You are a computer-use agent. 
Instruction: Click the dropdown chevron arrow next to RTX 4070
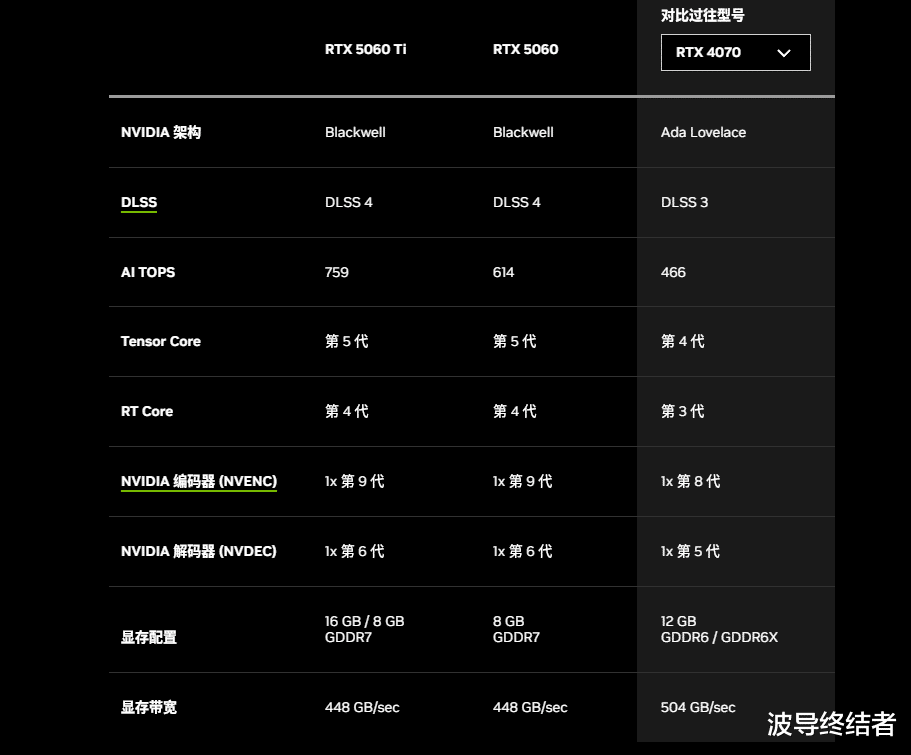point(784,53)
